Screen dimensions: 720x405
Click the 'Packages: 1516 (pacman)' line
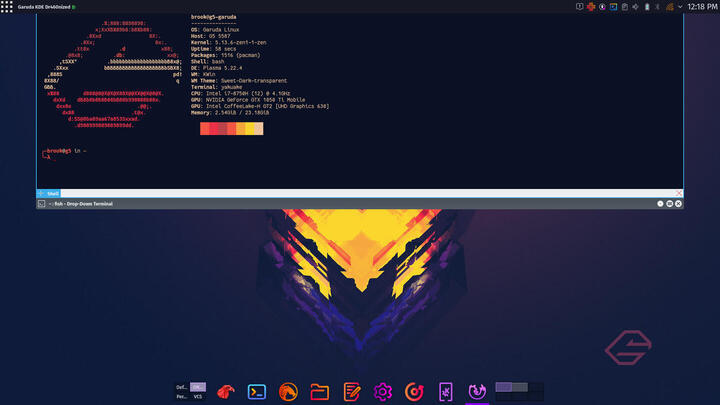point(225,55)
